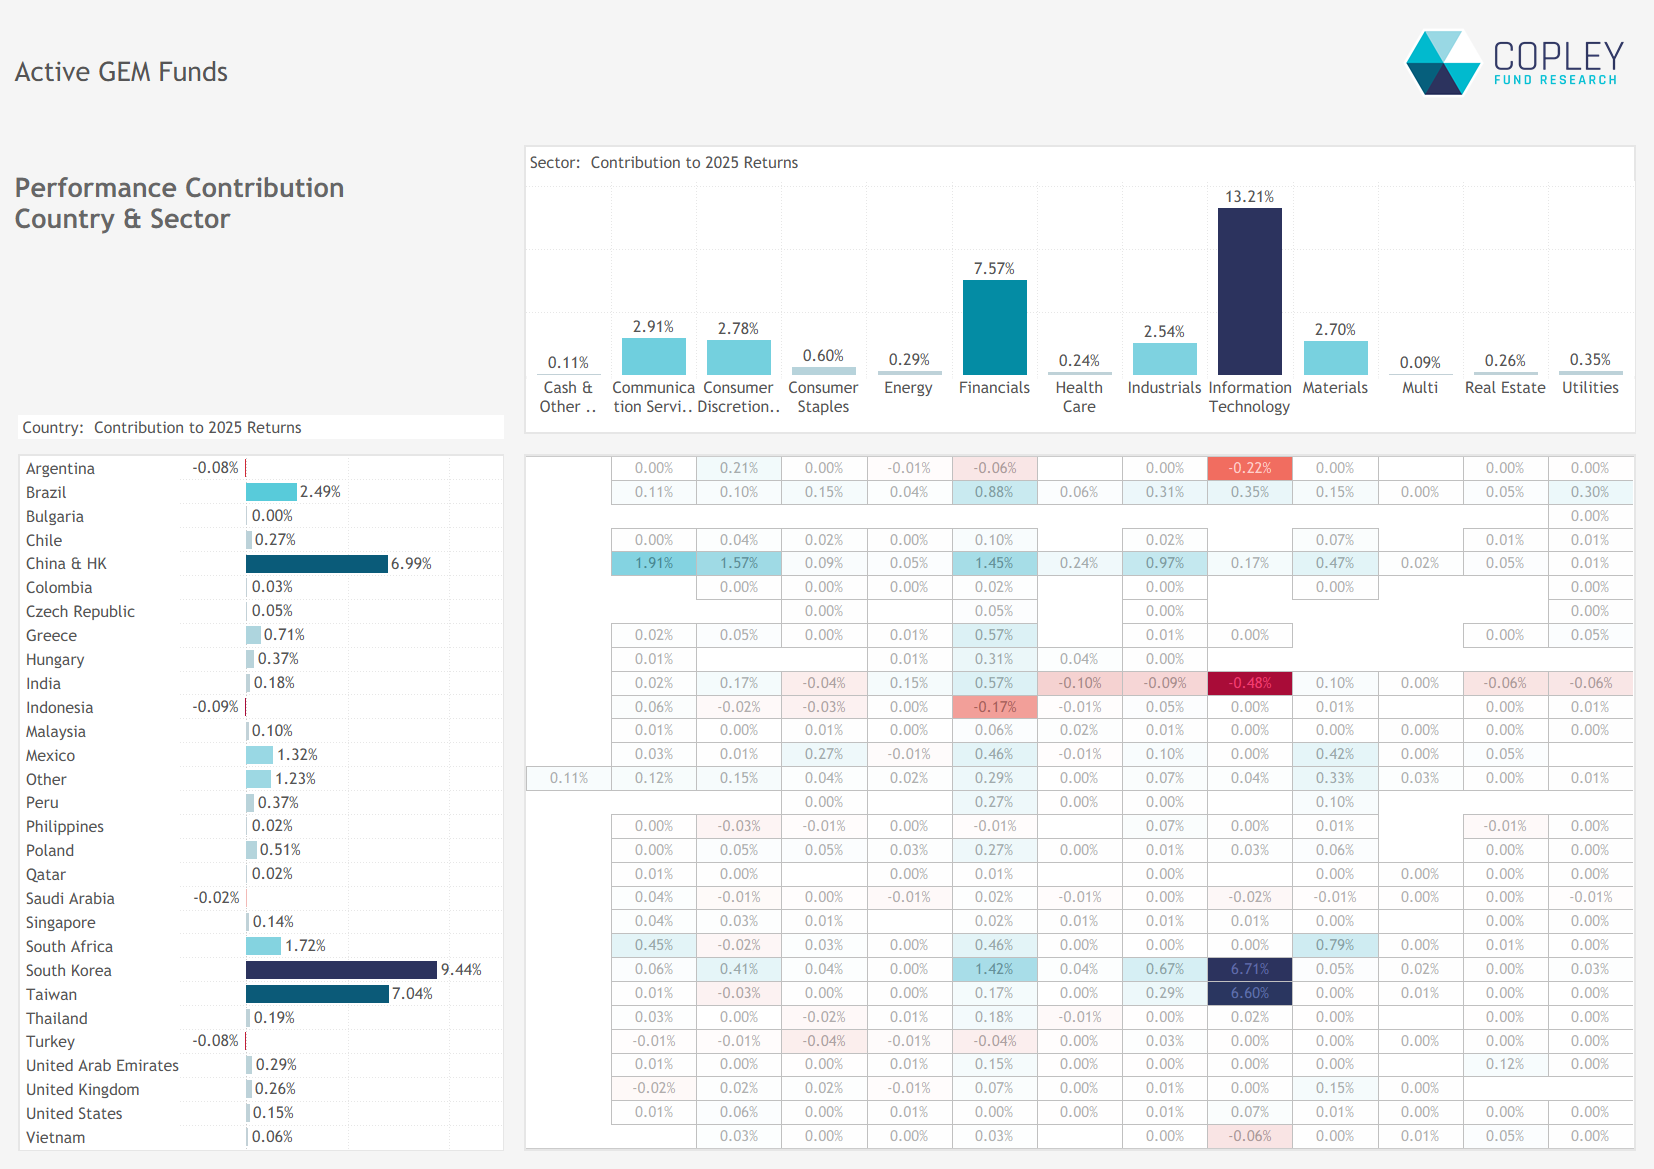Select the Financials 7.57% sector bar
The height and width of the screenshot is (1169, 1654).
tap(994, 327)
